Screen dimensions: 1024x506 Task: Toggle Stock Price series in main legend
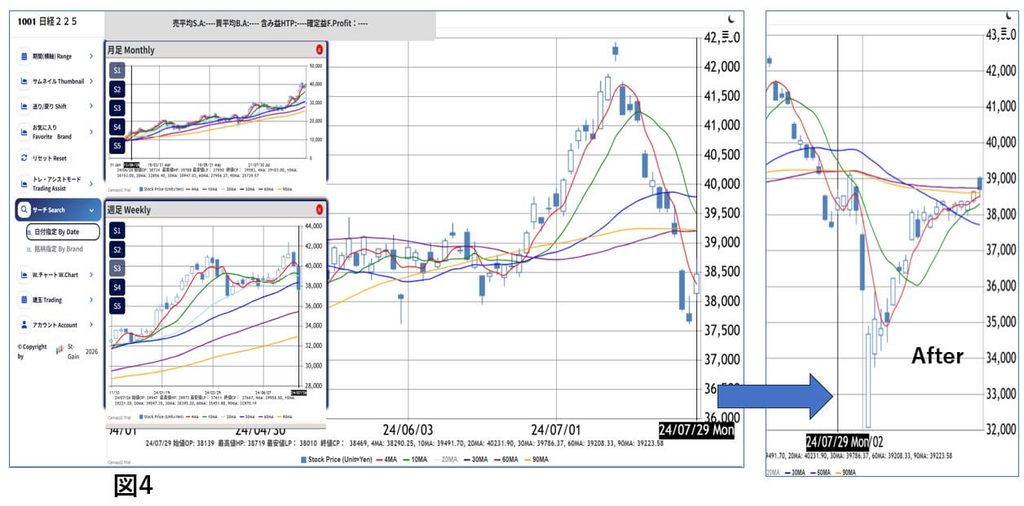336,460
